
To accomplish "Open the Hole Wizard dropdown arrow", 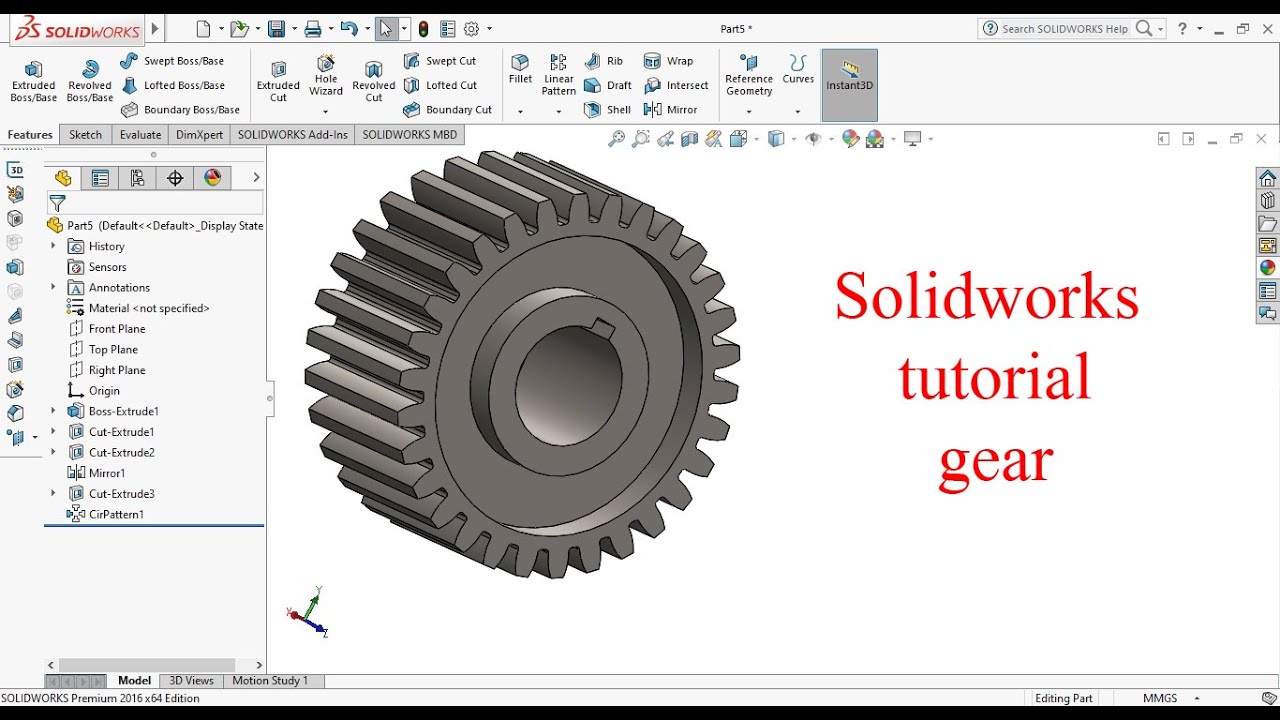I will [x=326, y=112].
